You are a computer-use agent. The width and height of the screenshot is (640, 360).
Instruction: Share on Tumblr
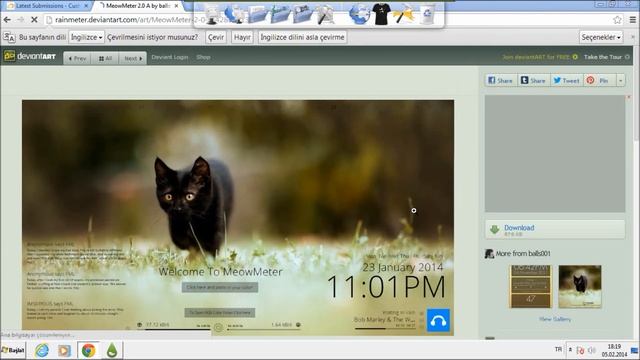pyautogui.click(x=533, y=80)
